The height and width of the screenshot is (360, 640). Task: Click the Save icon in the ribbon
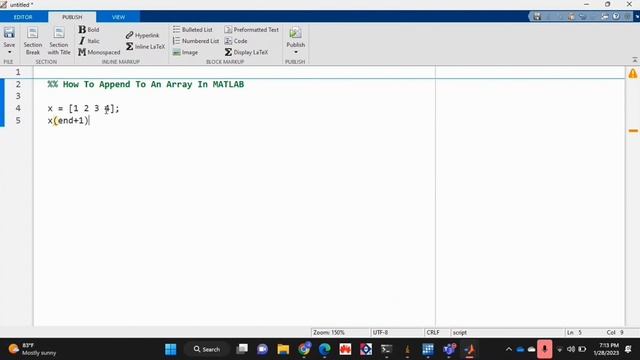coord(9,33)
